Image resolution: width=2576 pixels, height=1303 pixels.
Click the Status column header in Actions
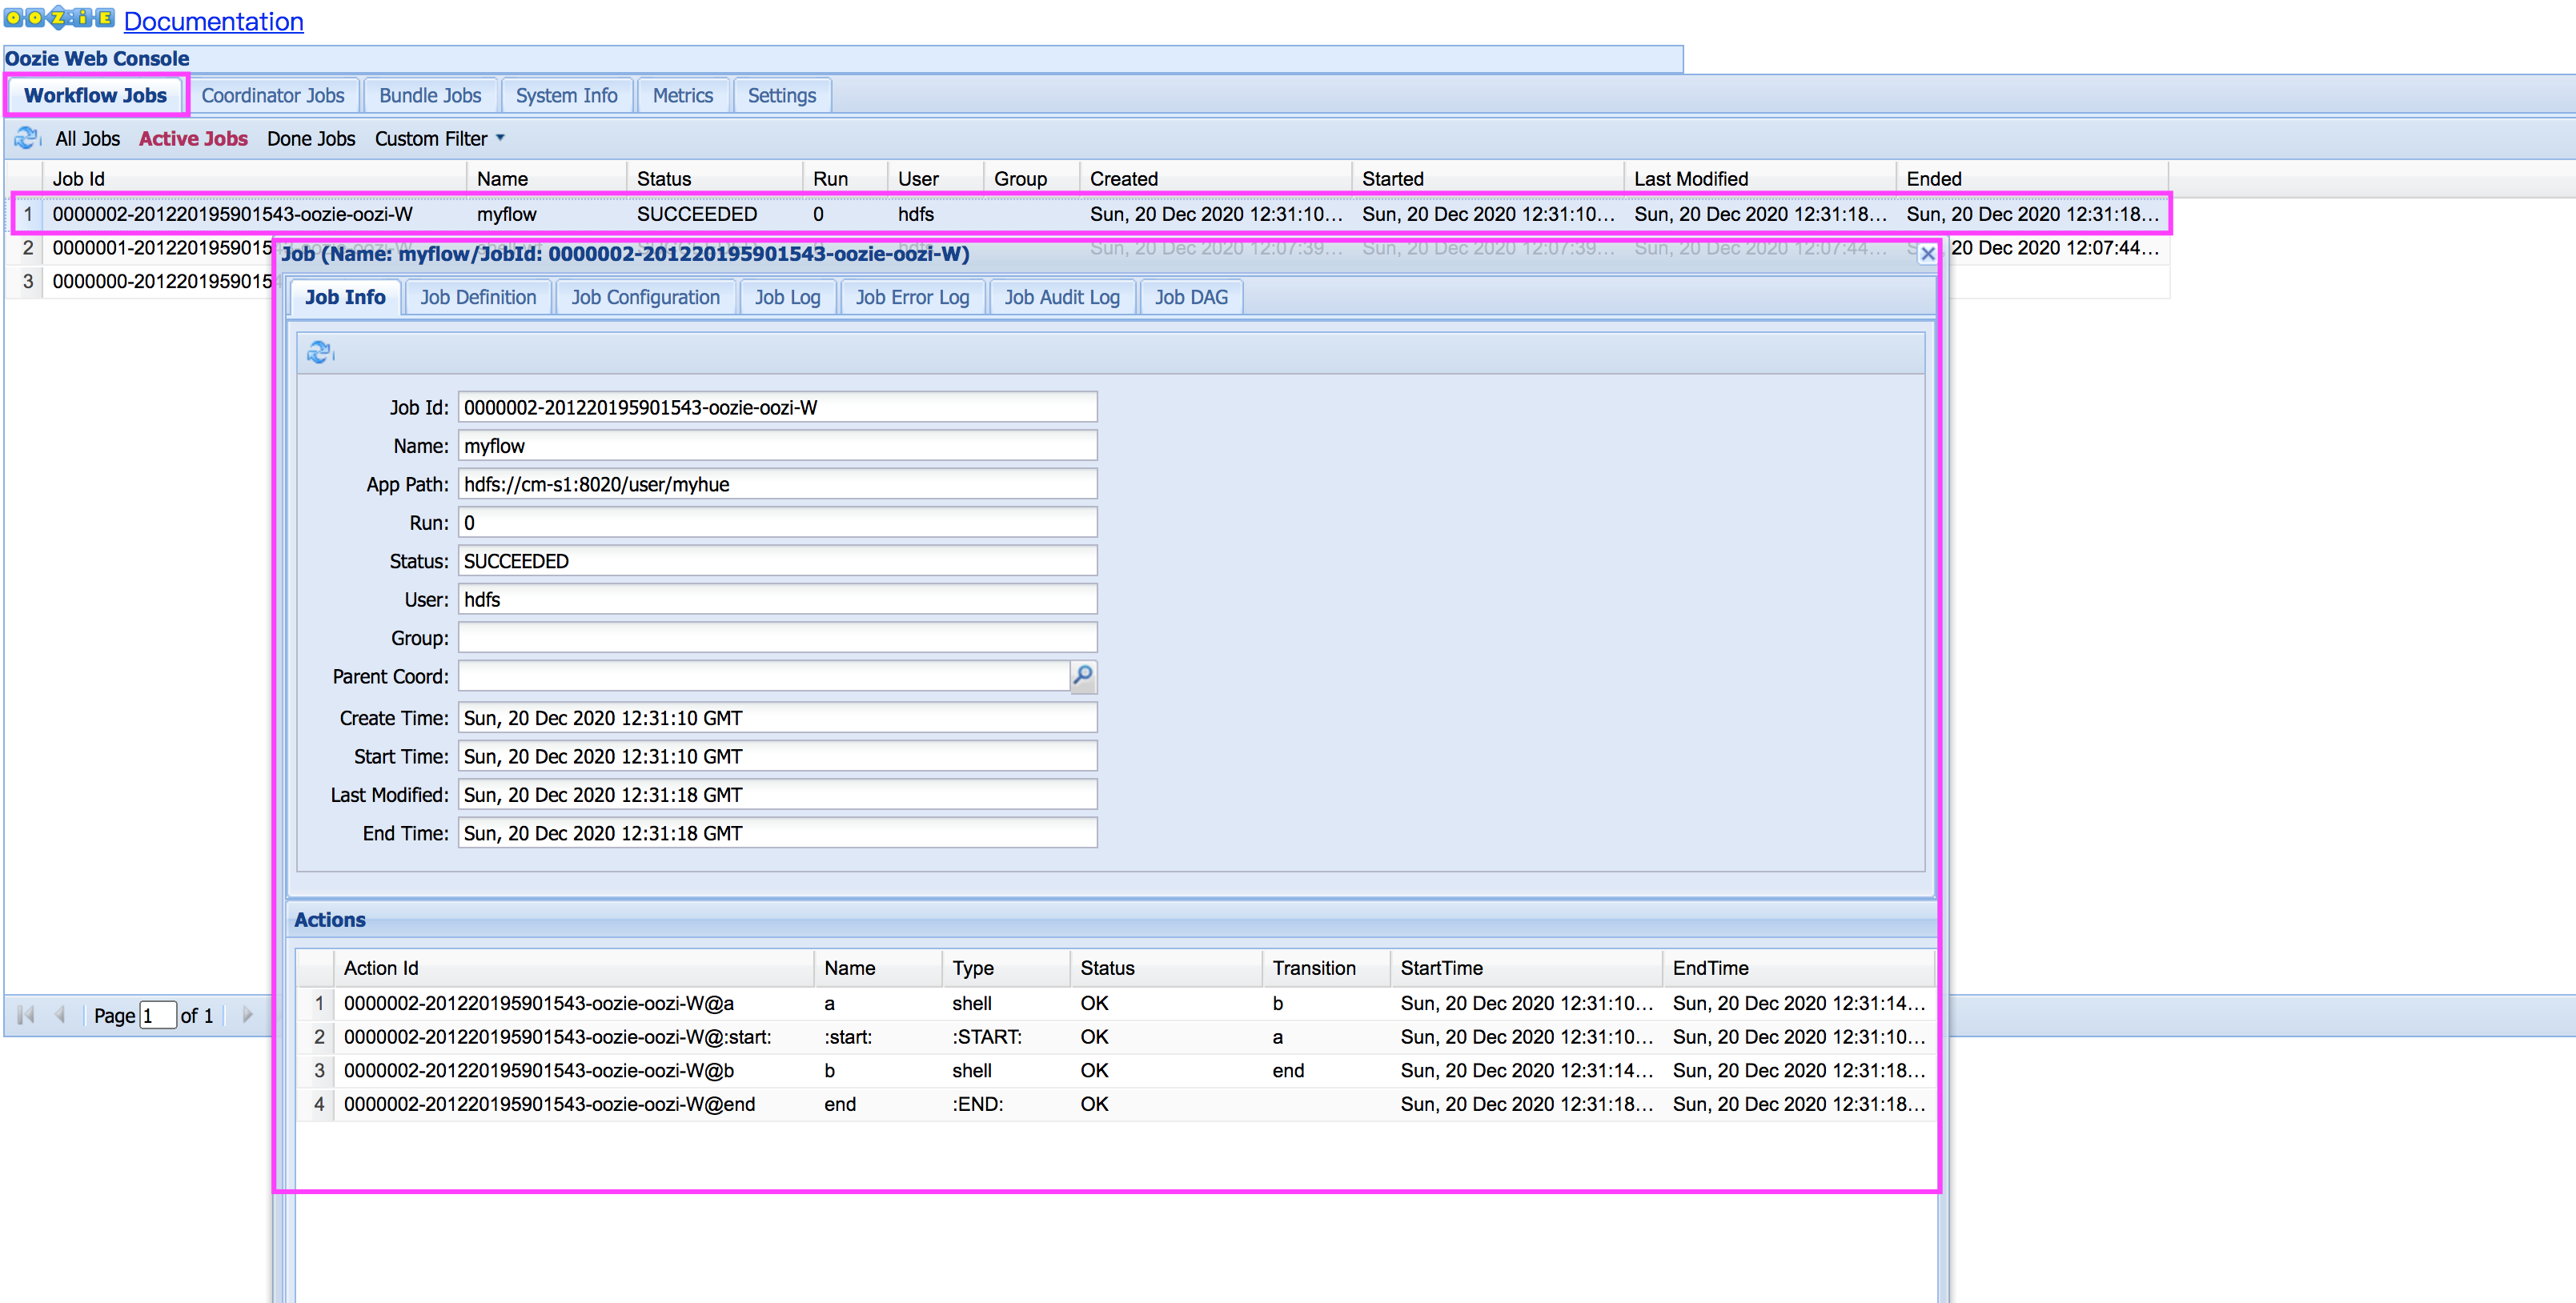pyautogui.click(x=1107, y=968)
